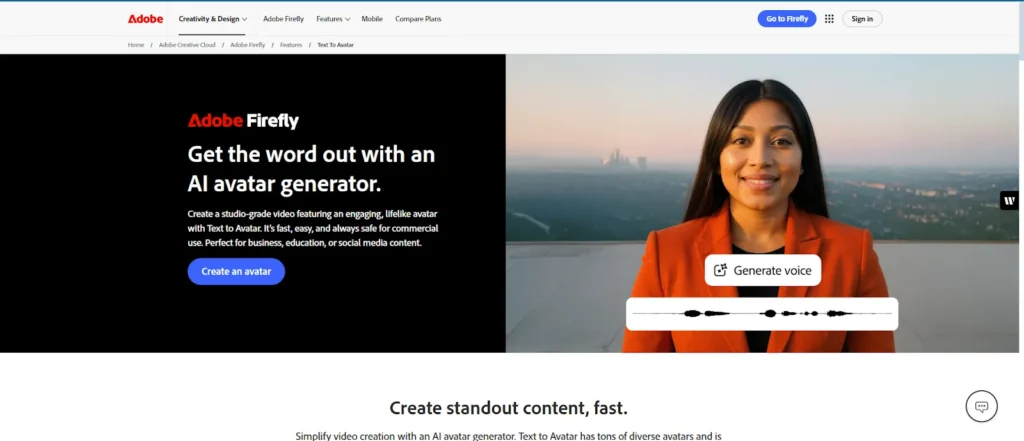1024x441 pixels.
Task: Open the Adobe Firefly nav item
Action: [283, 19]
